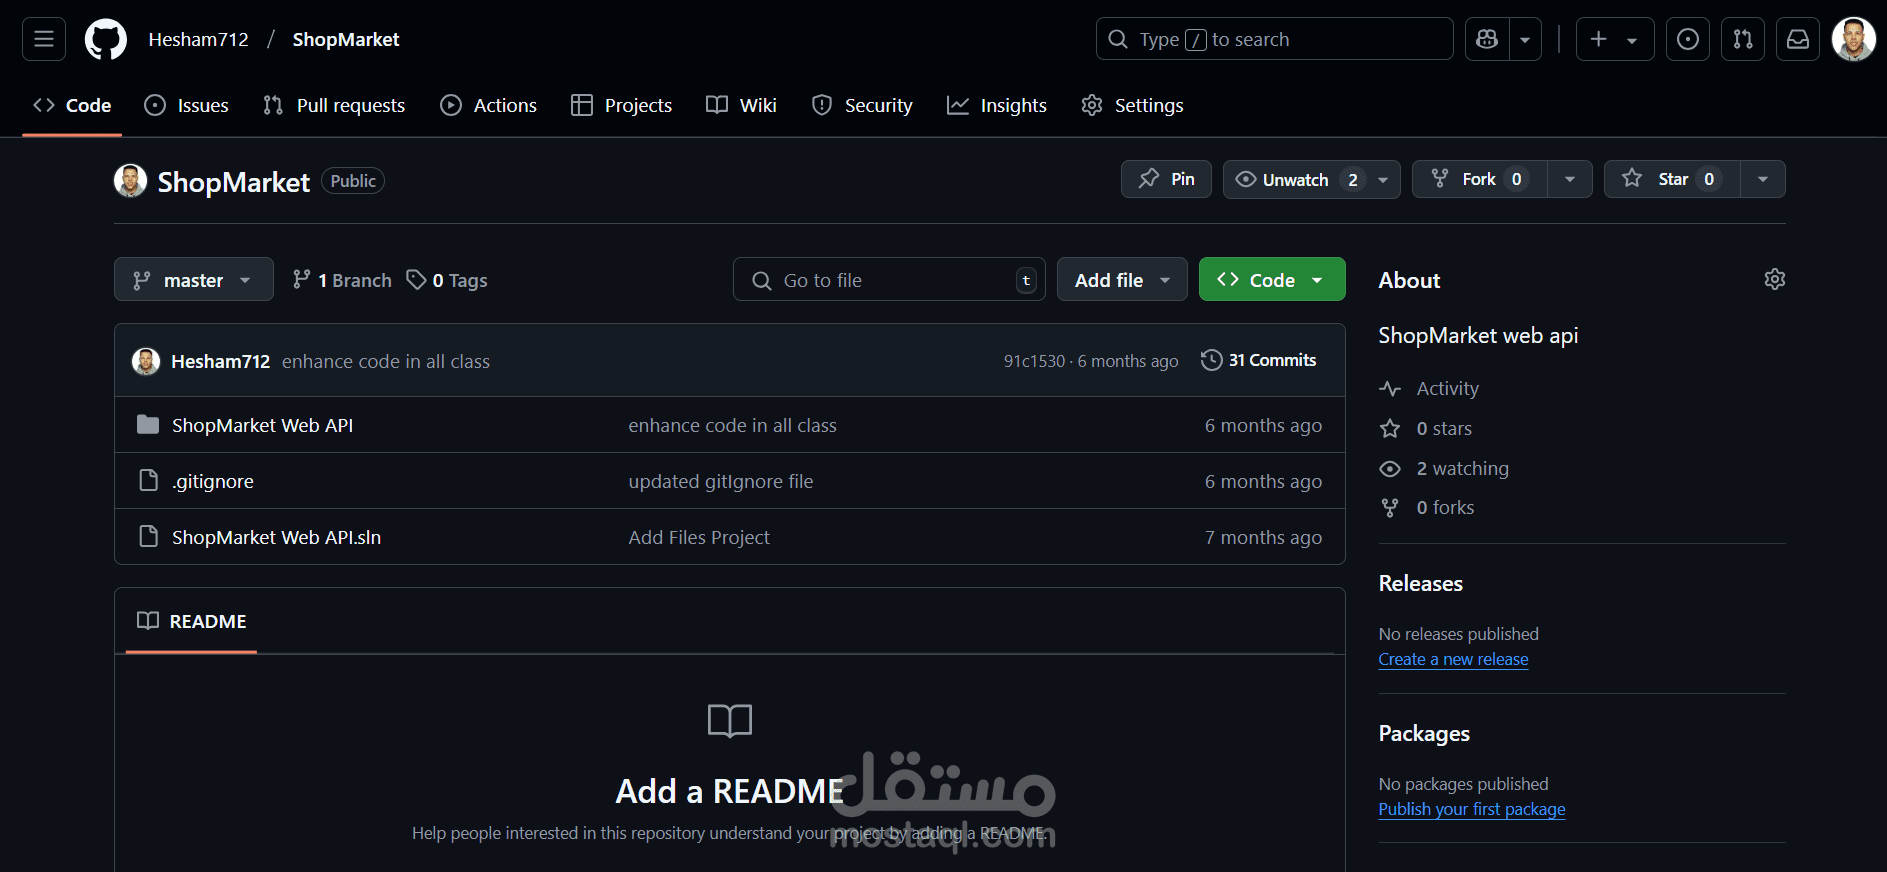Open the repository Settings tab

(x=1132, y=105)
